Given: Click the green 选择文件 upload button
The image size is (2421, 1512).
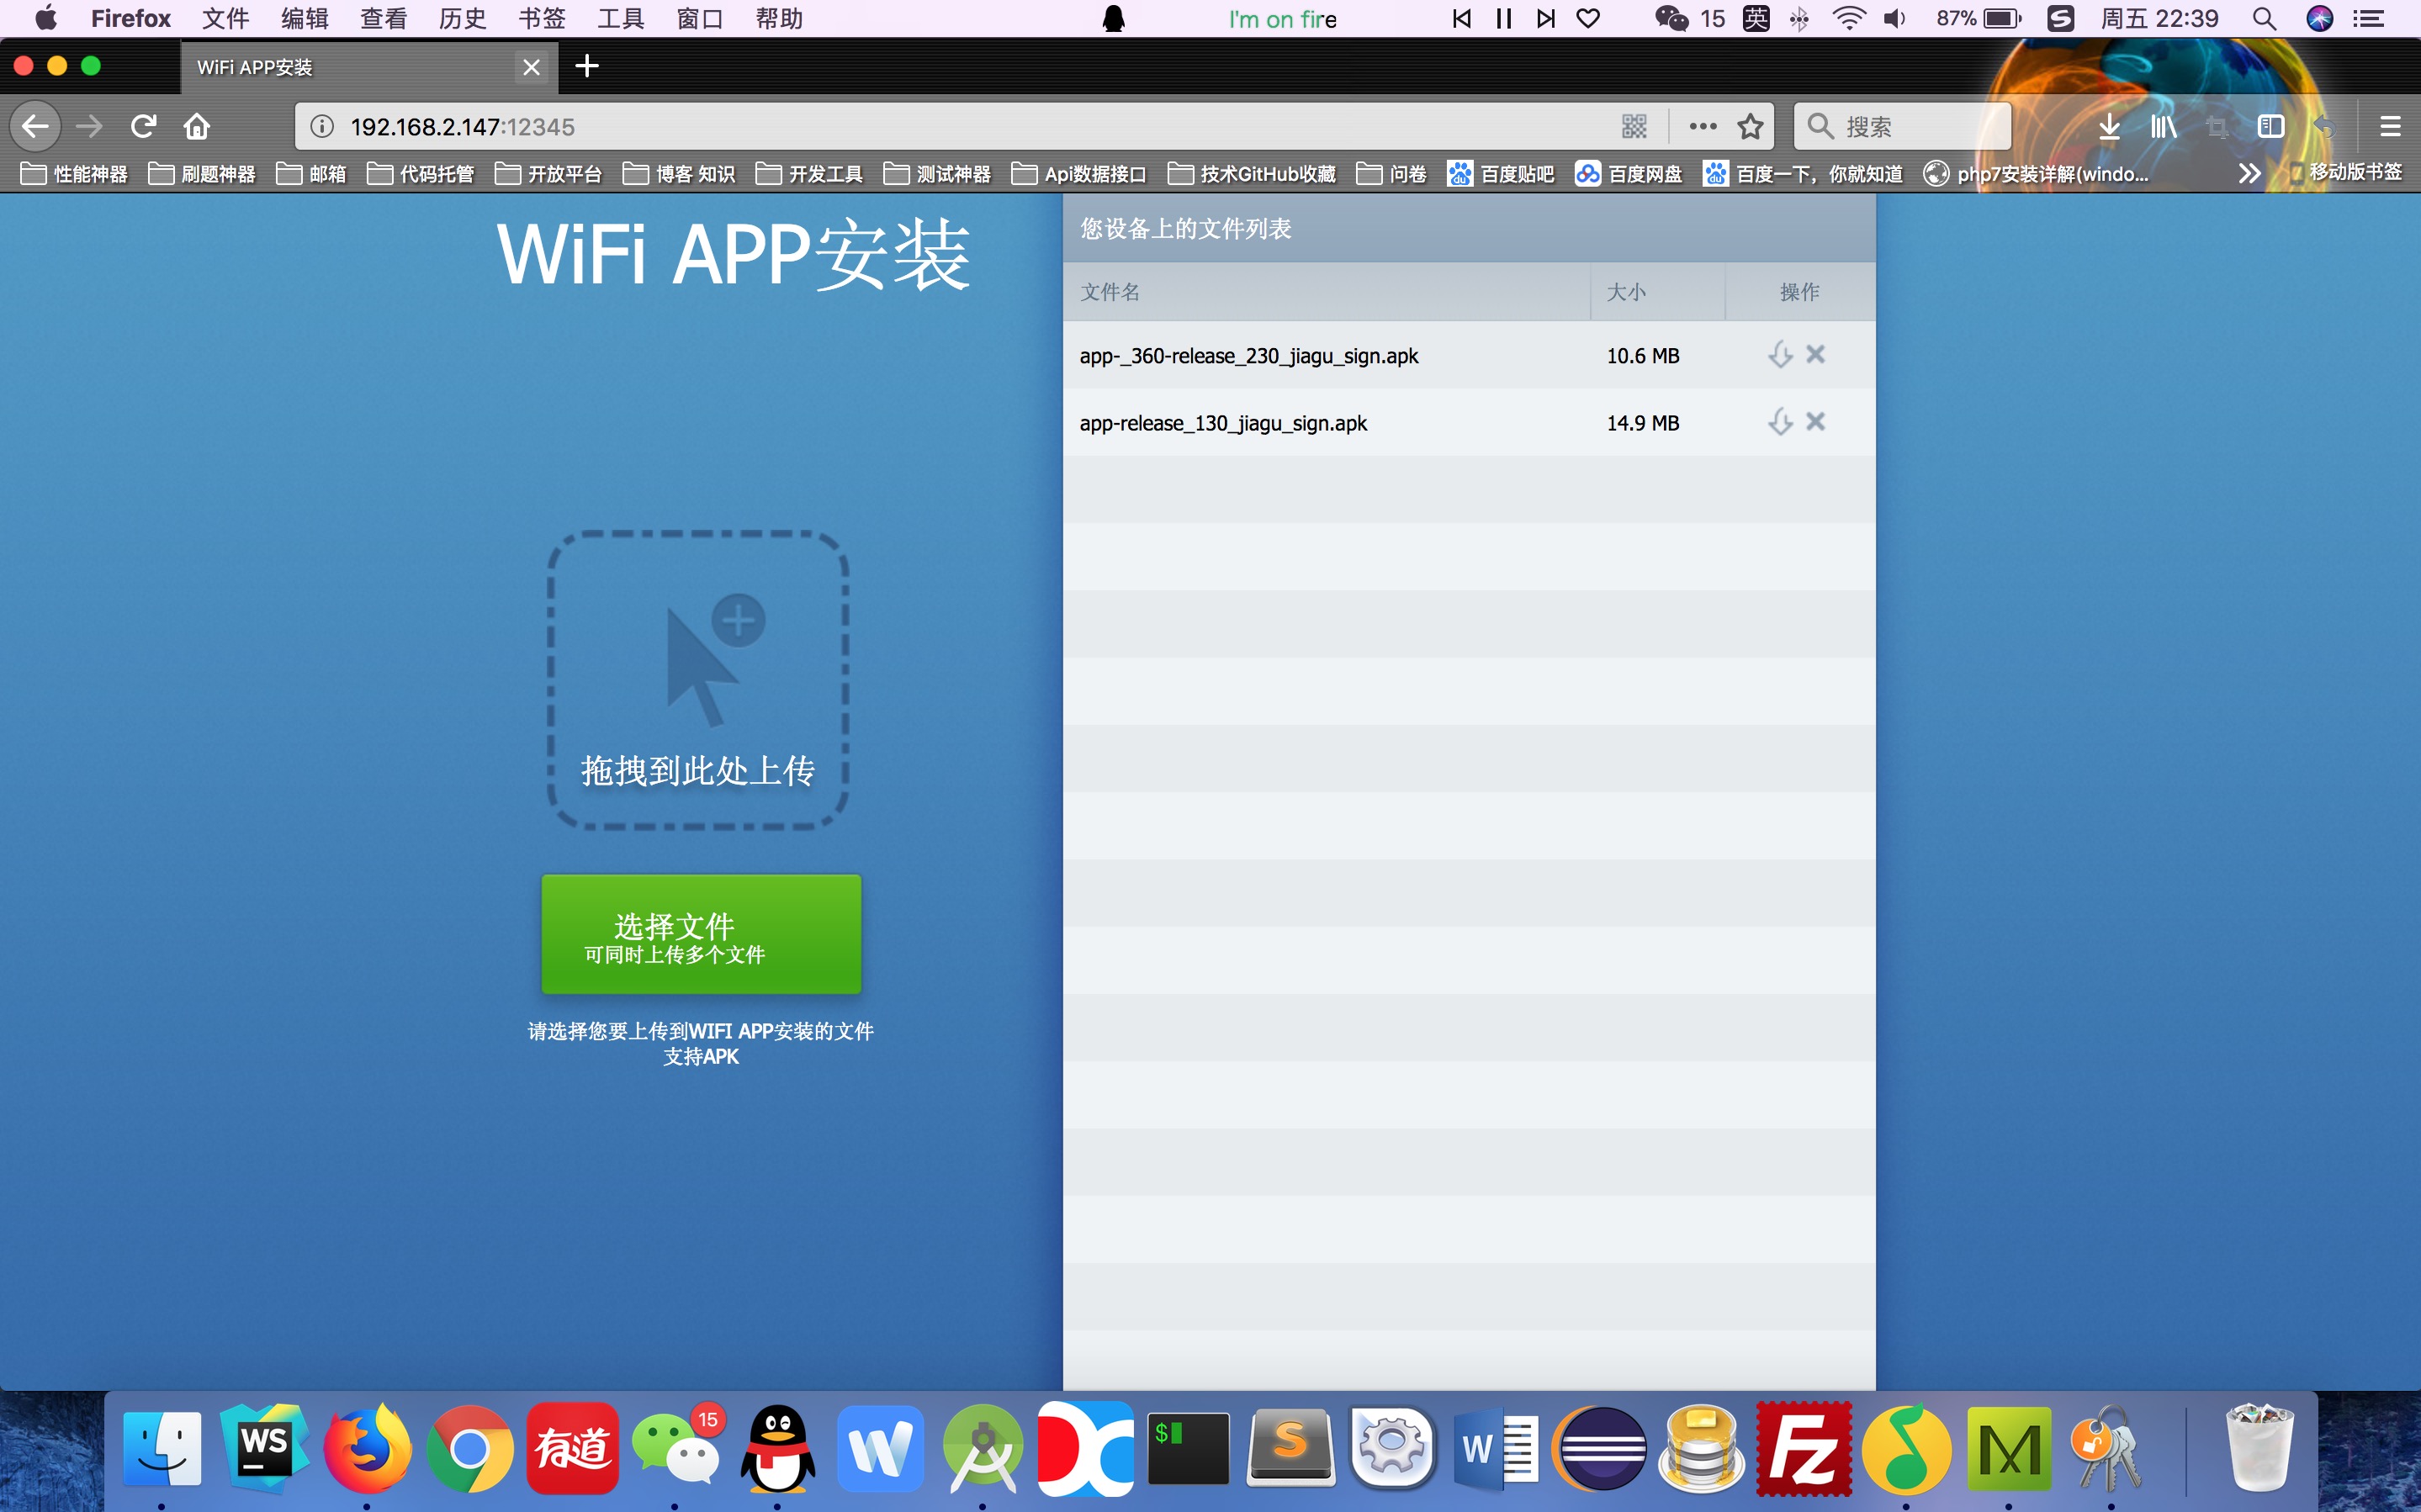Looking at the screenshot, I should pos(701,934).
